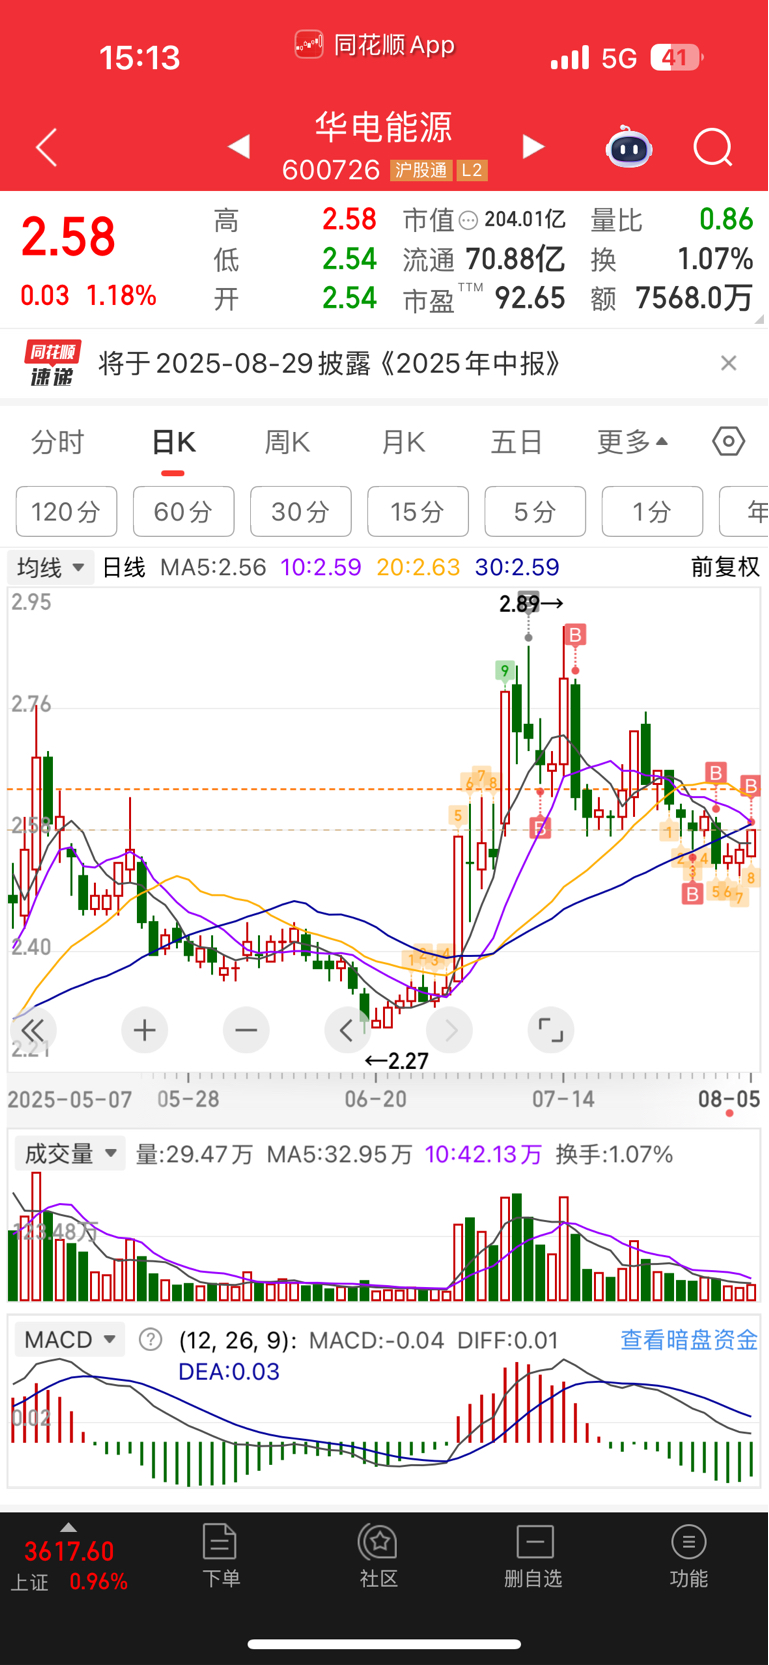Tap 前复权 adjustment option
769x1665 pixels.
(725, 567)
